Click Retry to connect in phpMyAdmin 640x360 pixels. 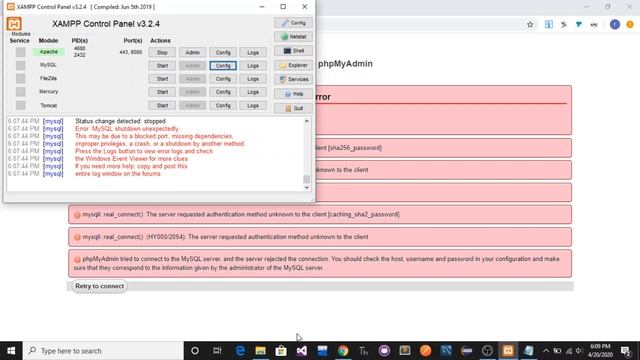point(99,286)
